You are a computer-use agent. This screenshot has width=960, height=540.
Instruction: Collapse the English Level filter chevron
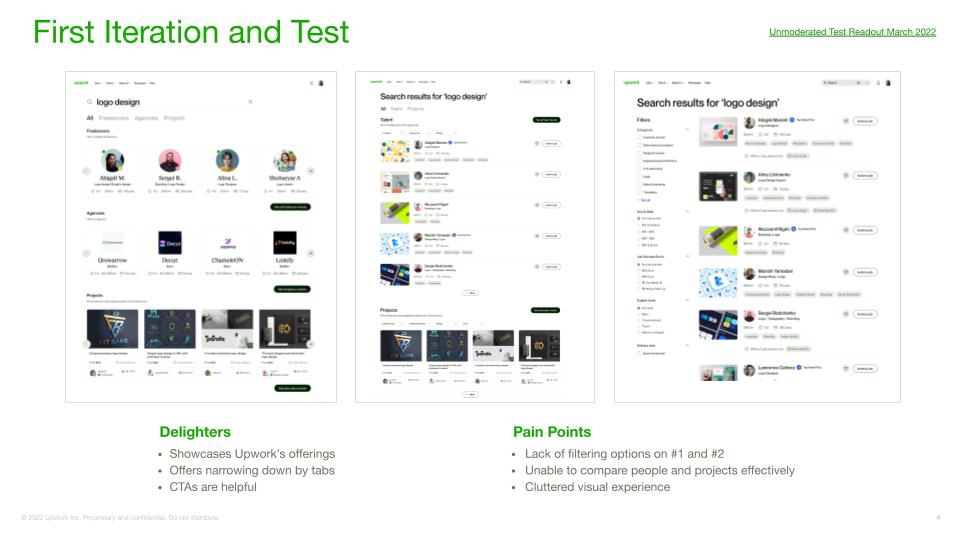point(687,300)
